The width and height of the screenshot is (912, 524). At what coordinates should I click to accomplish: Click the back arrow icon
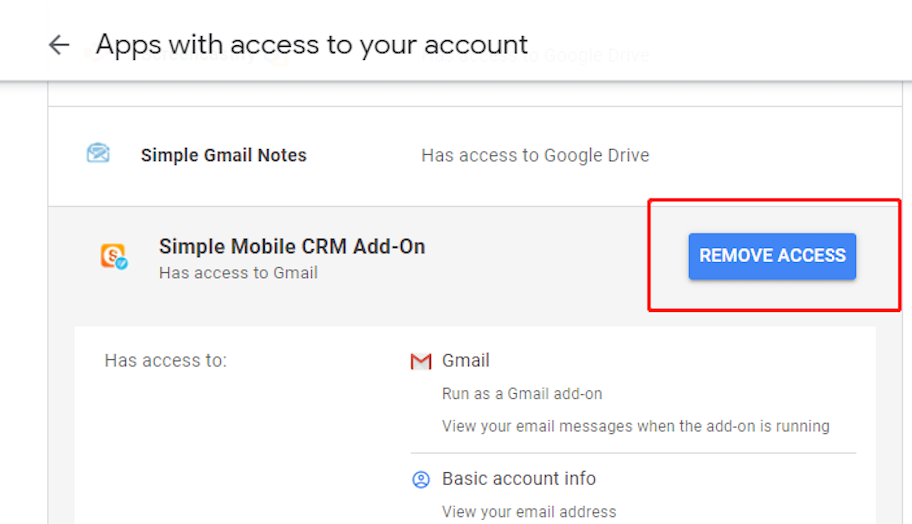click(59, 45)
